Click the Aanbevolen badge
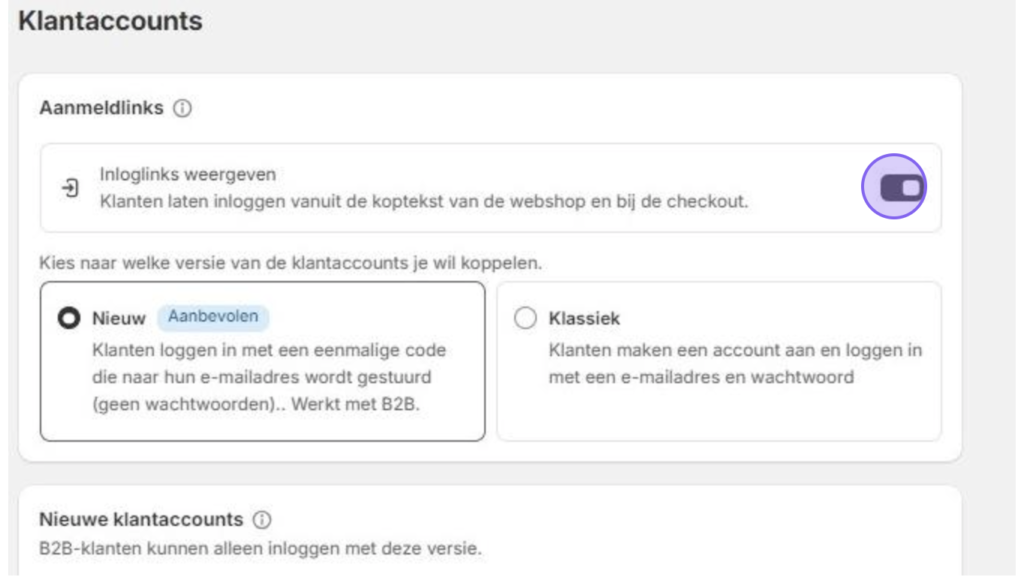 [x=213, y=317]
